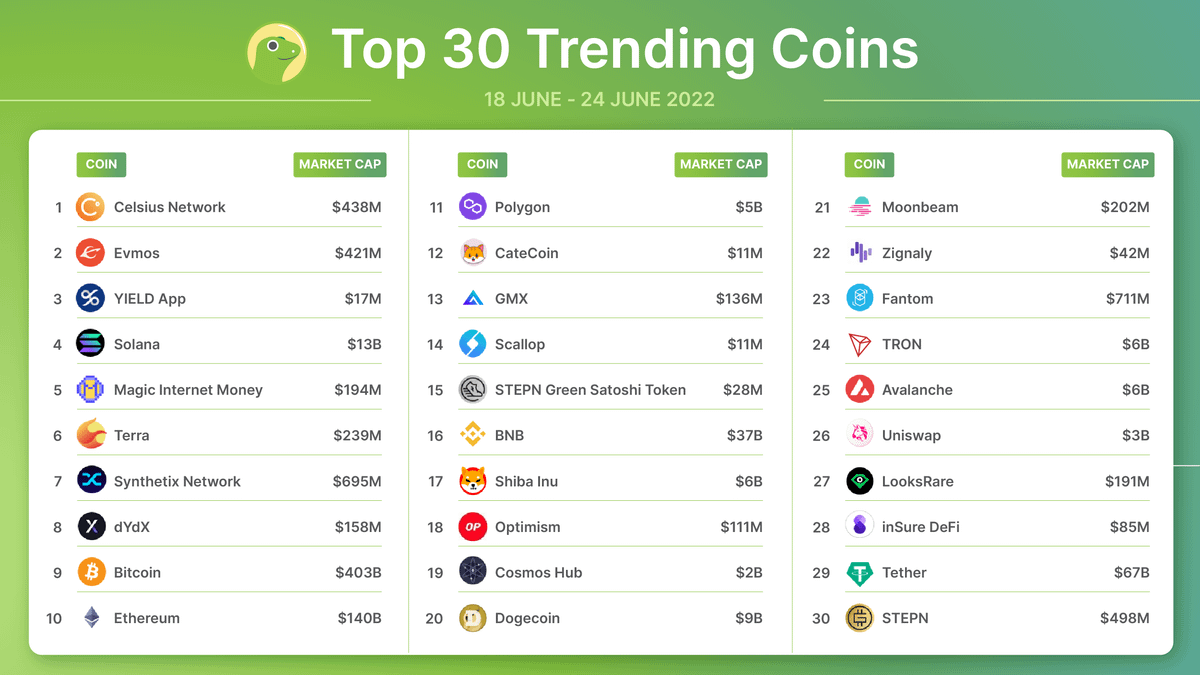Click the first column COIN header

101,164
